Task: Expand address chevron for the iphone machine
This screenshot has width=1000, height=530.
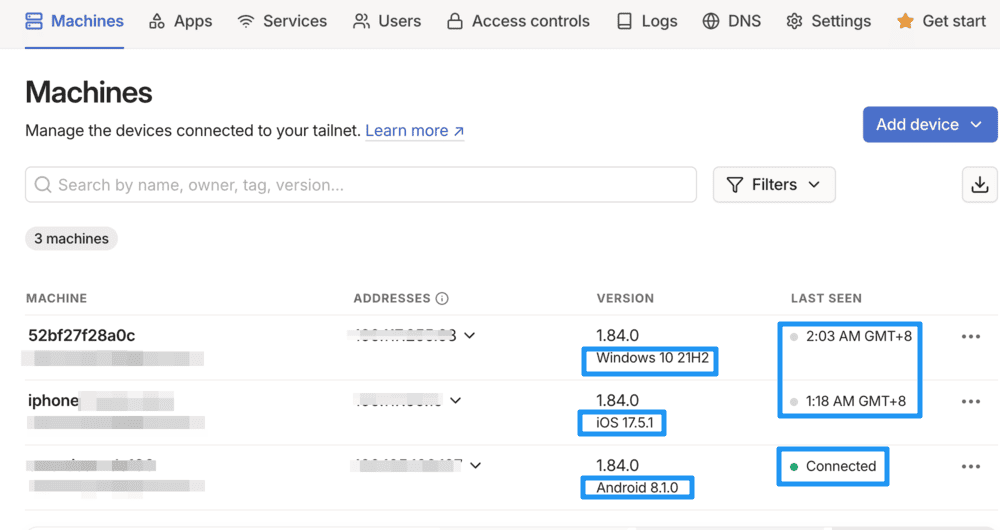Action: pos(456,401)
